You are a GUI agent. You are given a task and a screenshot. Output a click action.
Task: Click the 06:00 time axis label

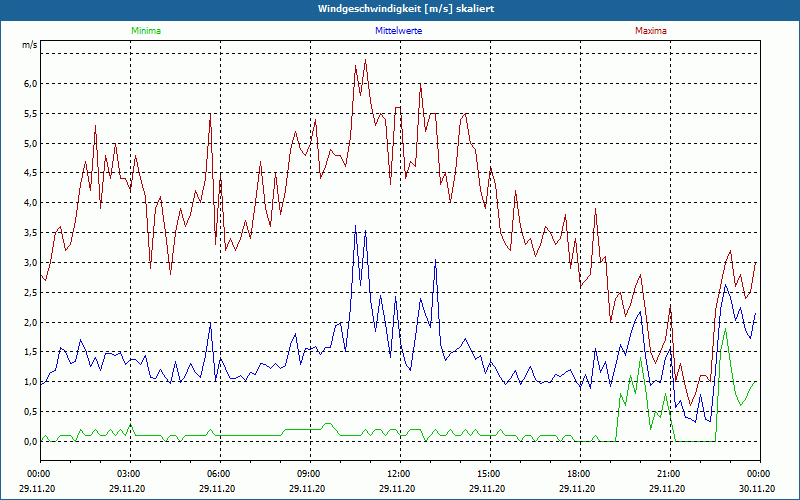[217, 474]
